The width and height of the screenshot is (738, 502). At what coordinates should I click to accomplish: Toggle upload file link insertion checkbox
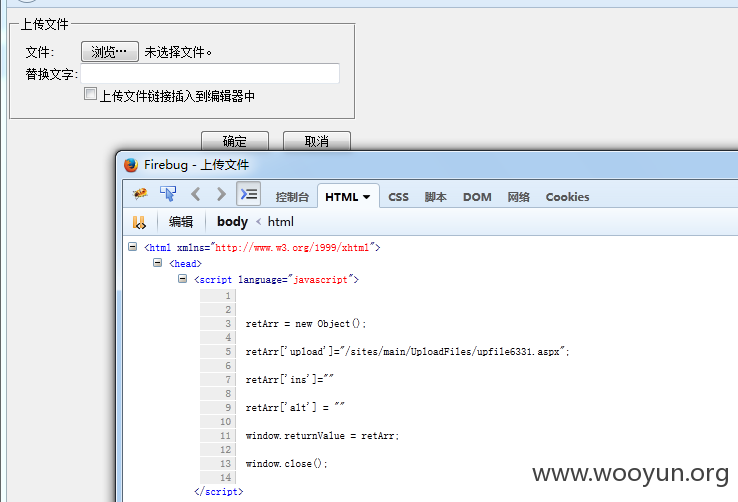(x=90, y=94)
